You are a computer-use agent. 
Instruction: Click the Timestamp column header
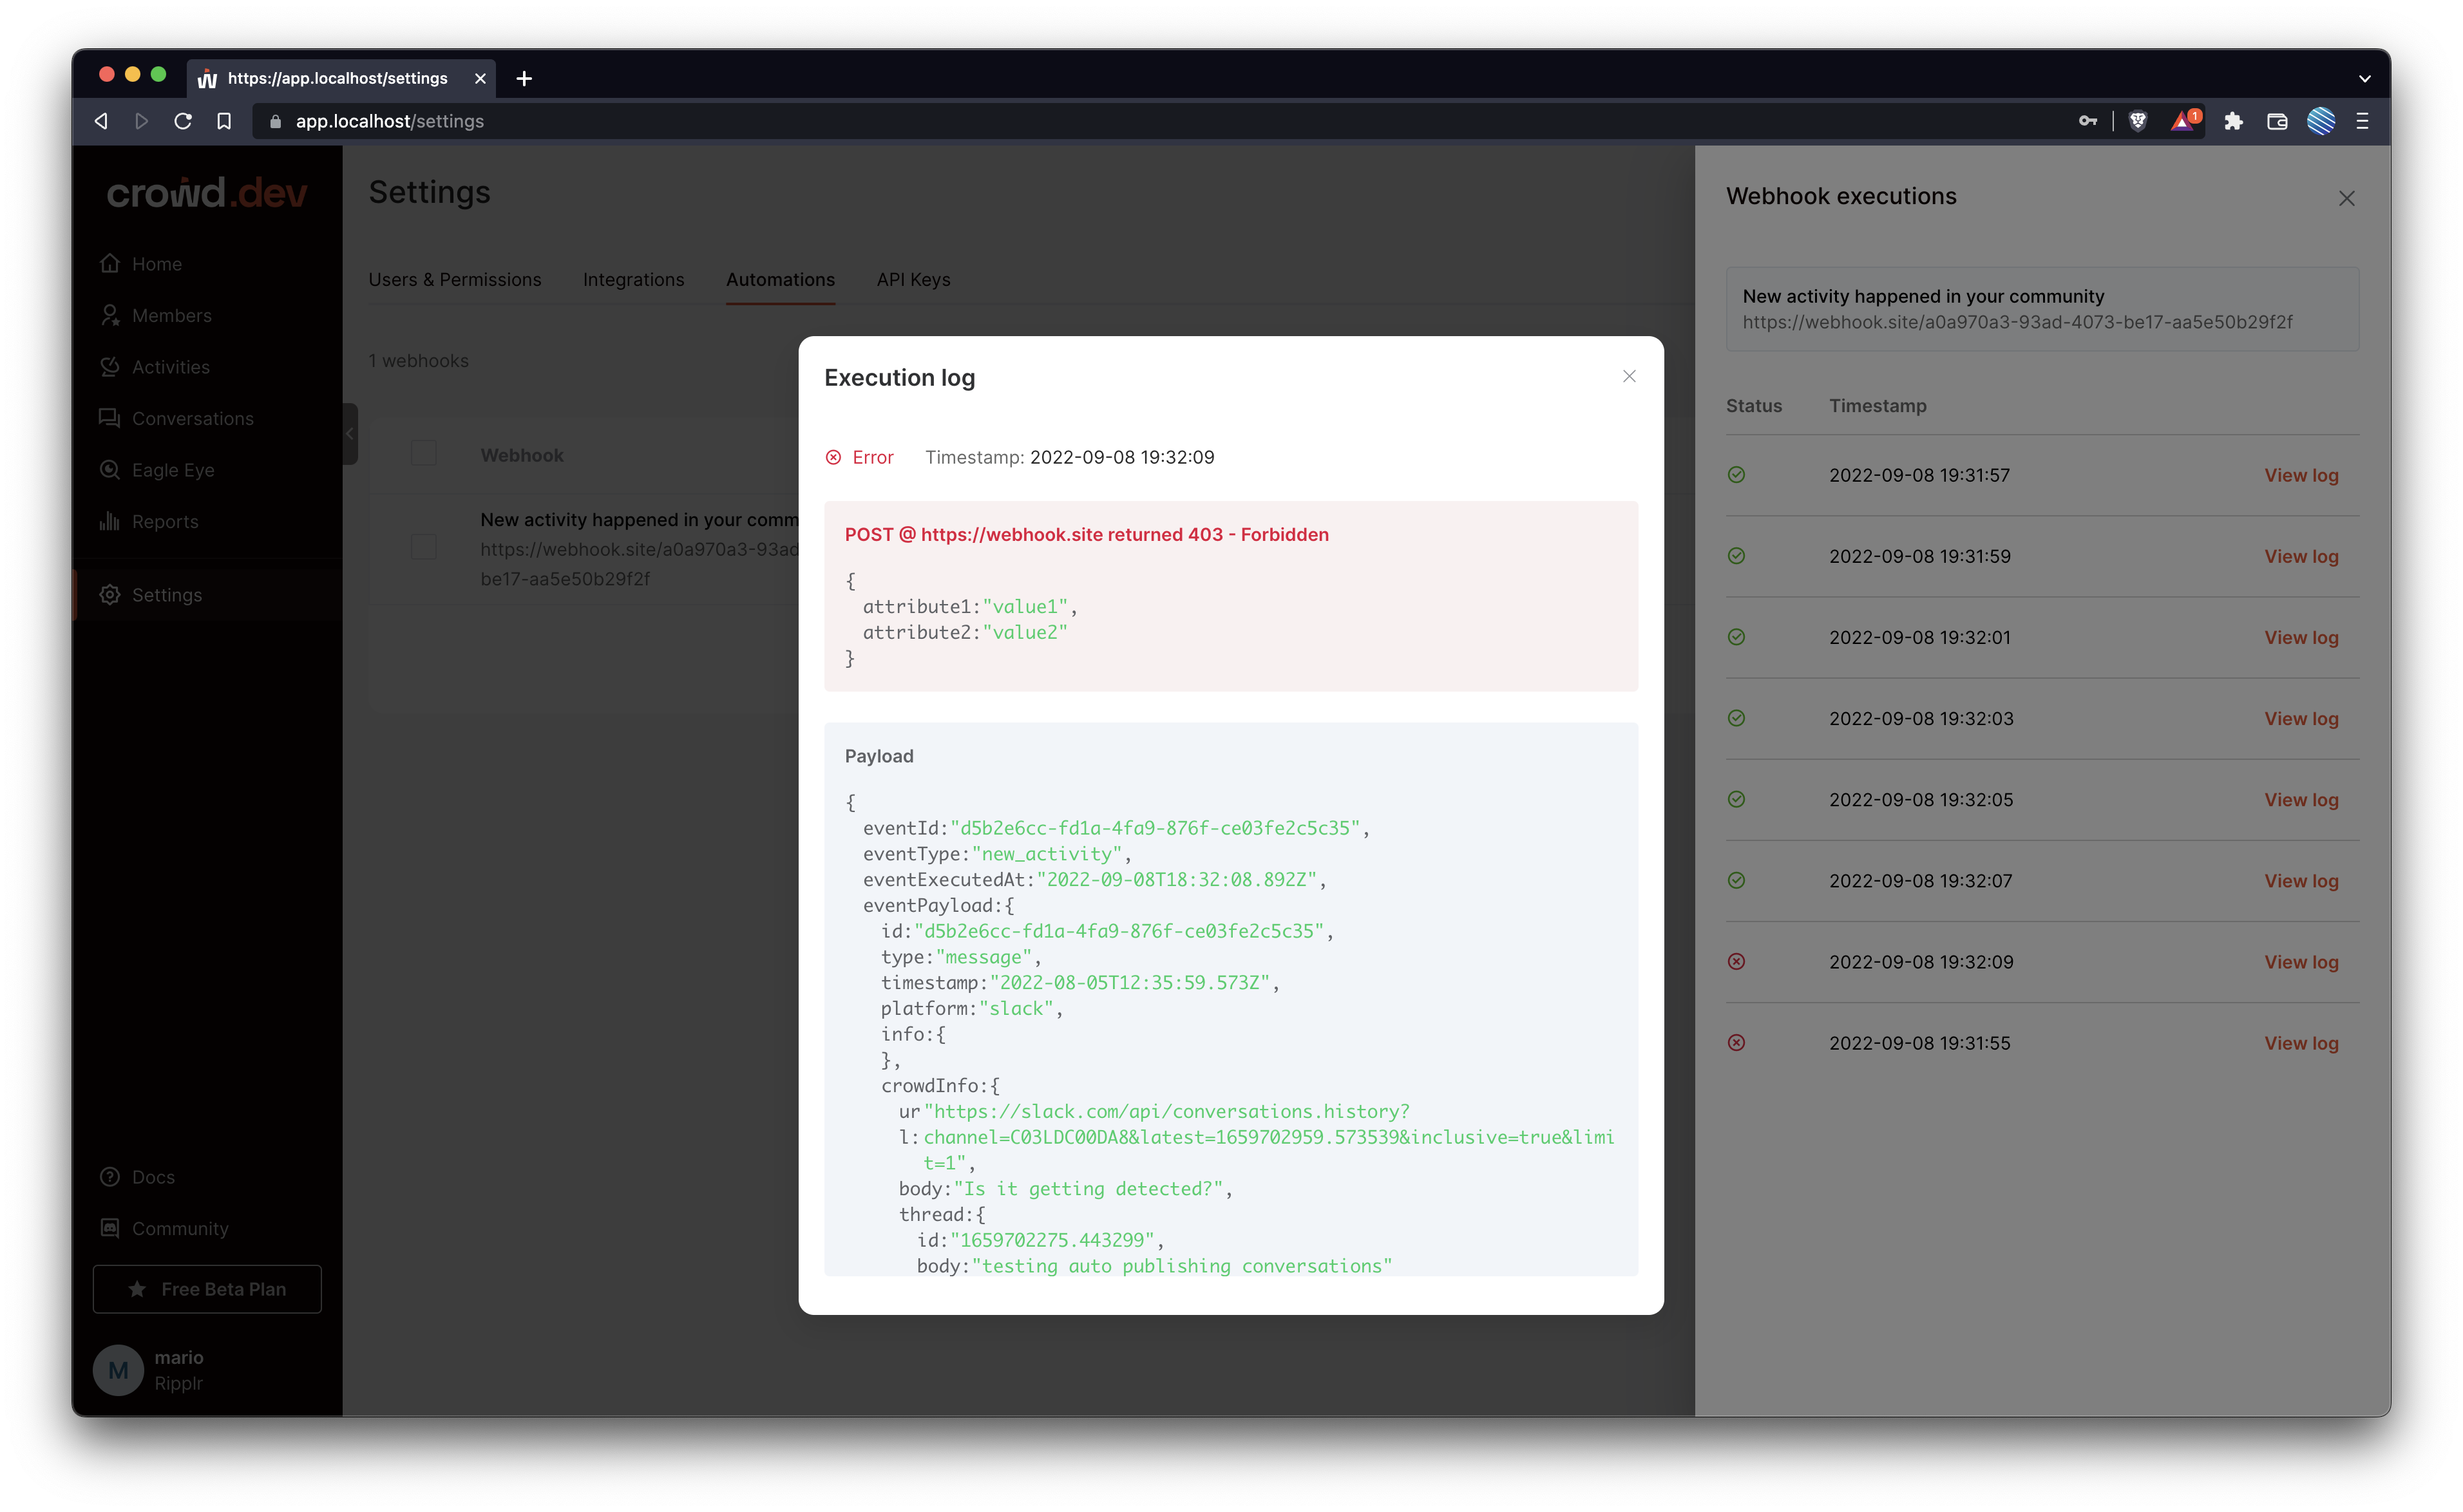[x=1877, y=406]
